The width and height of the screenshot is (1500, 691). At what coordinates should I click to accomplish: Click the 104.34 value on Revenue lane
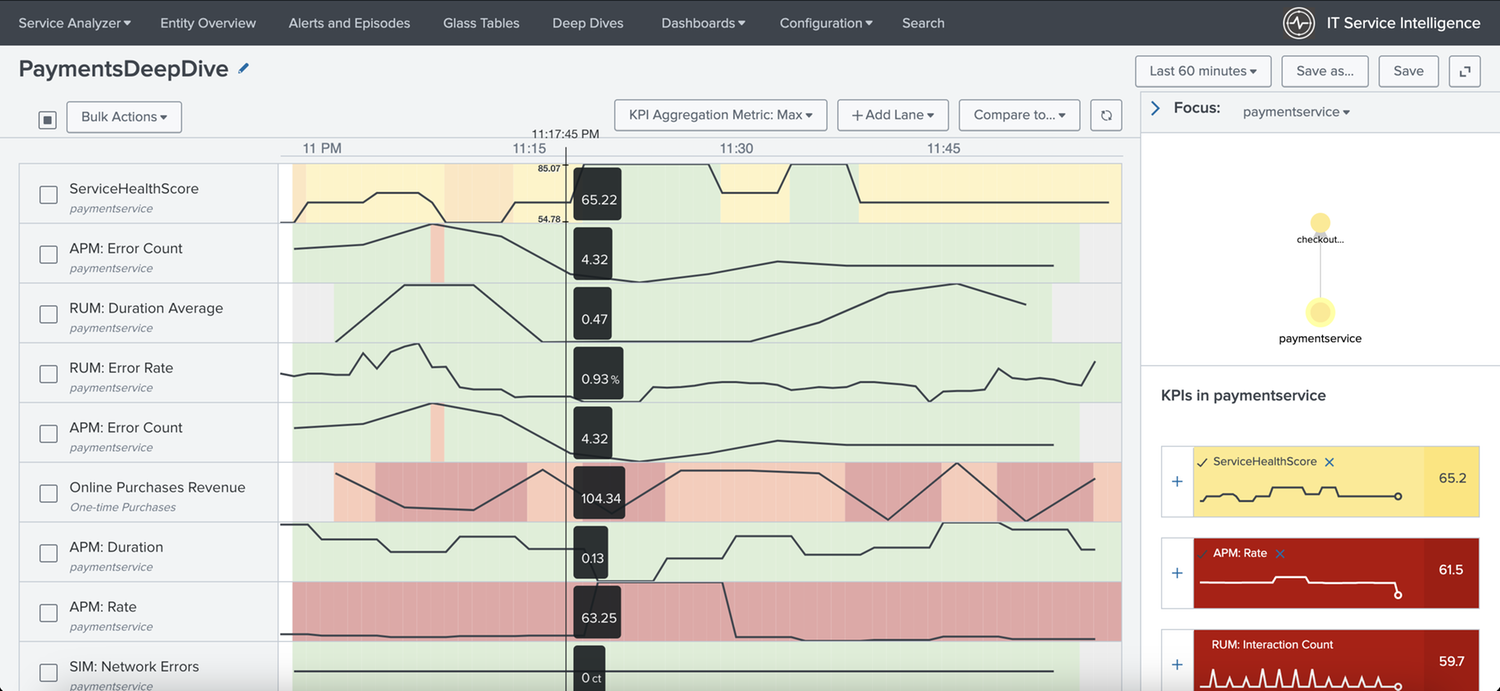click(600, 498)
